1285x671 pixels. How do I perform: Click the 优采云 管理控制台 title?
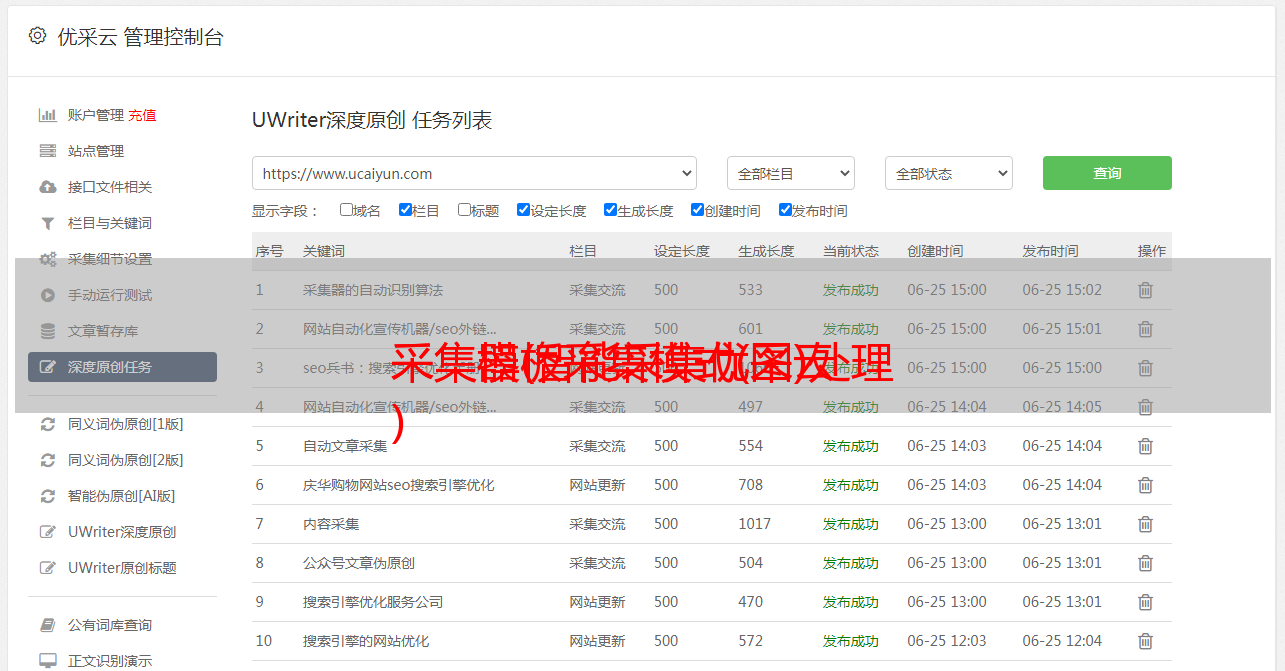coord(140,37)
